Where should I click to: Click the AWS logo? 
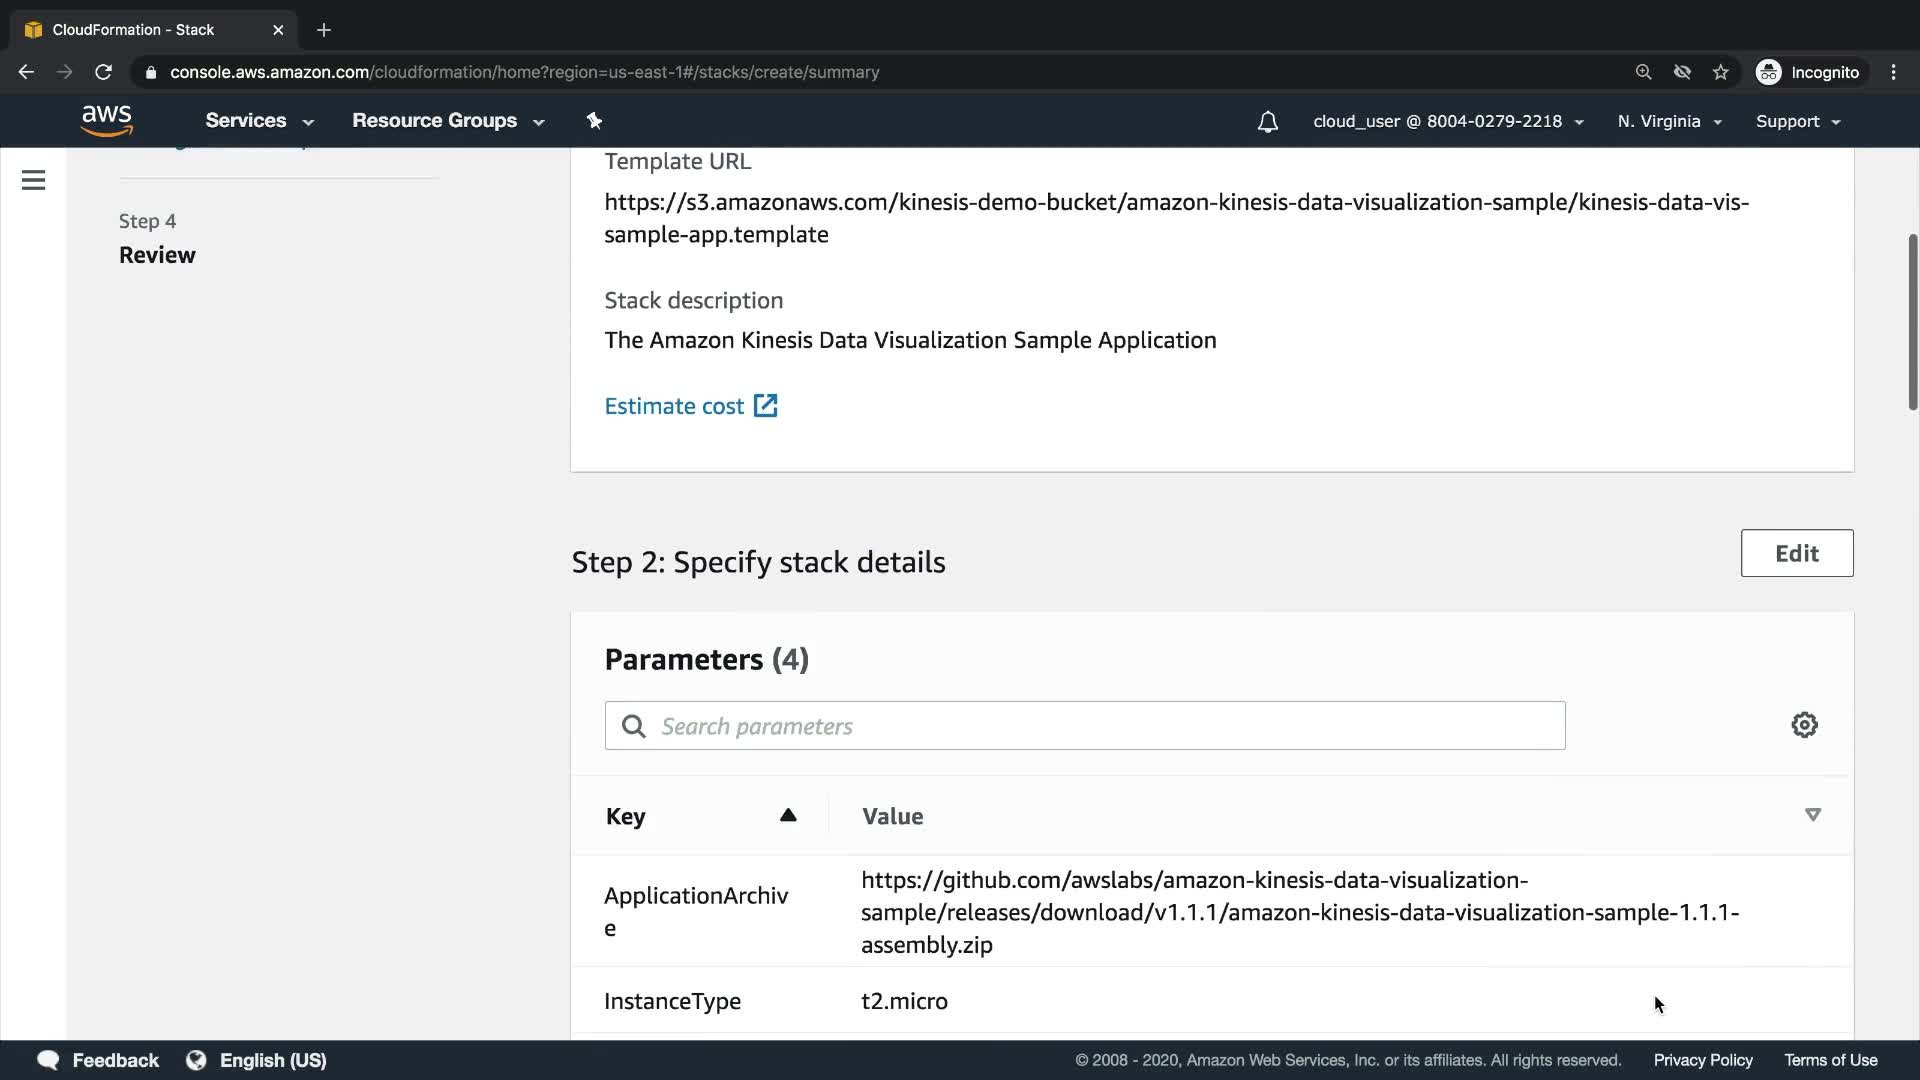tap(107, 121)
